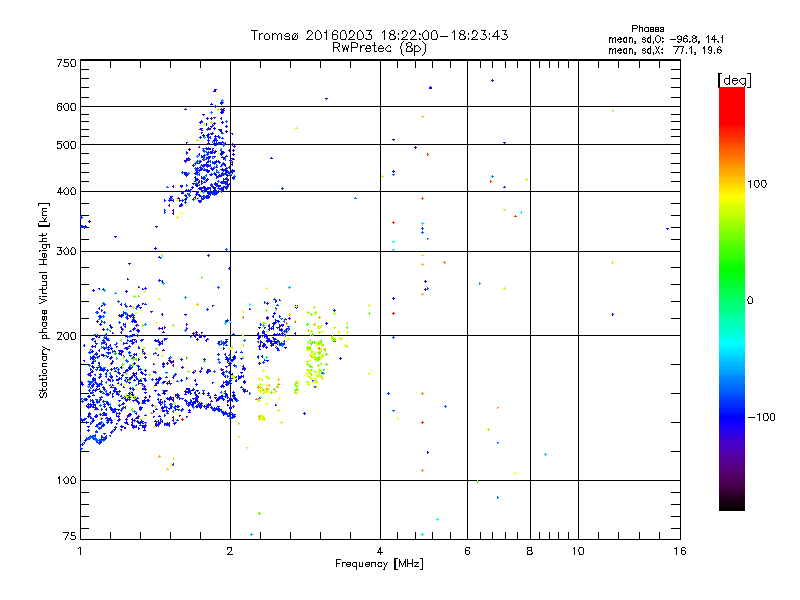Click the x-axis tick label '10'

coord(578,551)
